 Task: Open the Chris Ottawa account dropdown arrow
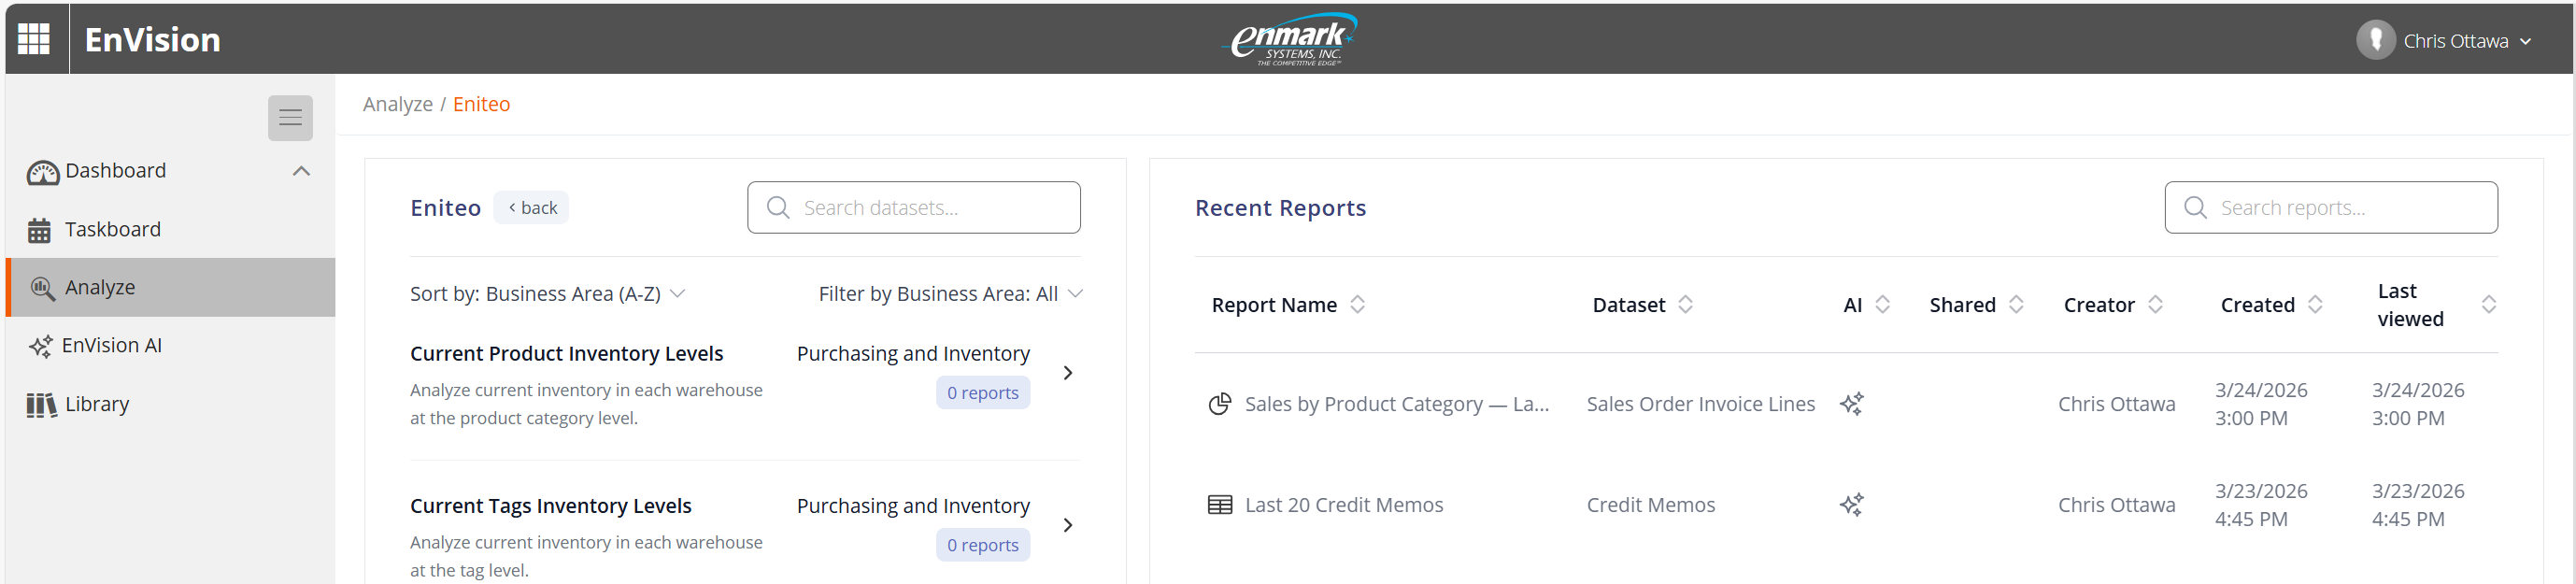[2526, 42]
